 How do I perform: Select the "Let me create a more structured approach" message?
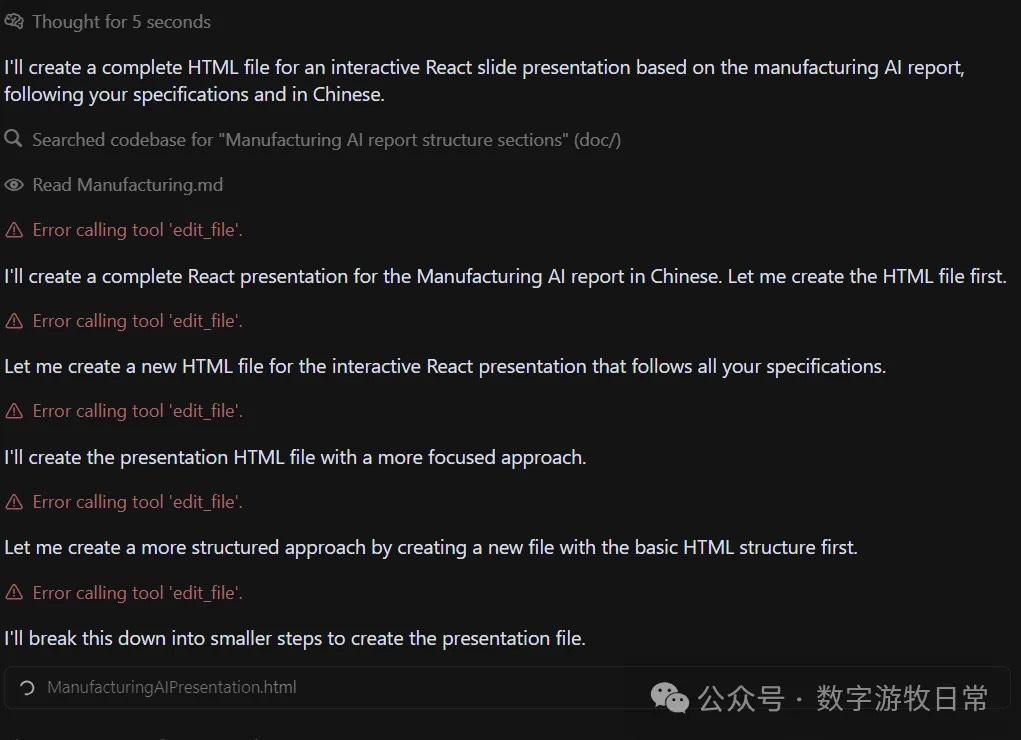click(x=430, y=548)
